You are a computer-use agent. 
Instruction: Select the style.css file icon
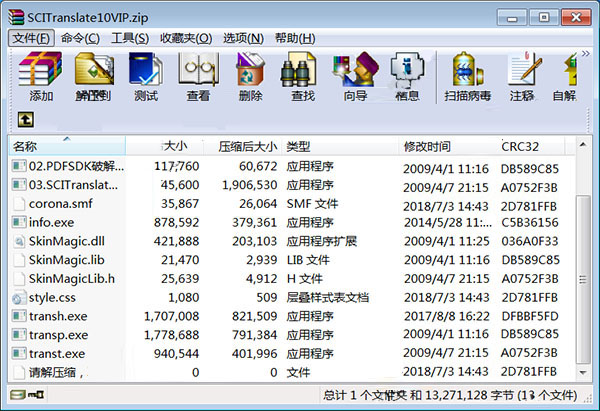click(x=18, y=298)
